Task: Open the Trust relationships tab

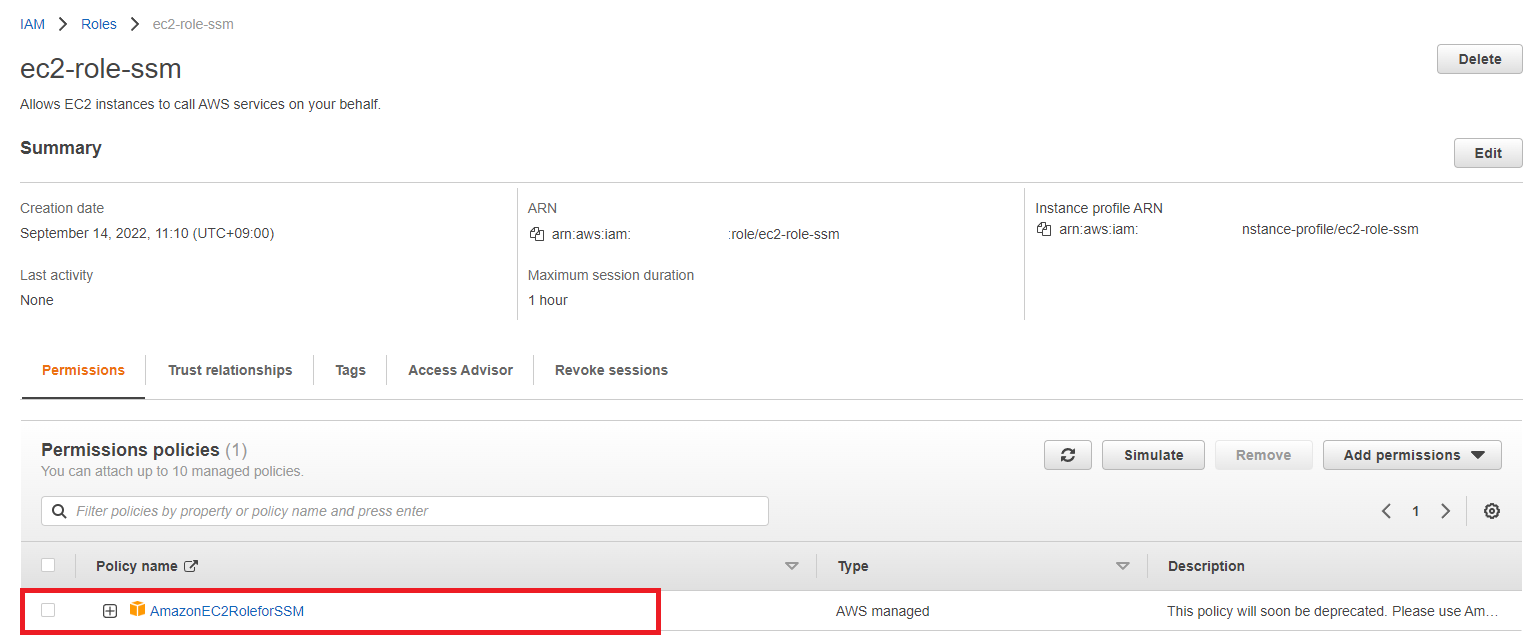Action: pos(230,370)
